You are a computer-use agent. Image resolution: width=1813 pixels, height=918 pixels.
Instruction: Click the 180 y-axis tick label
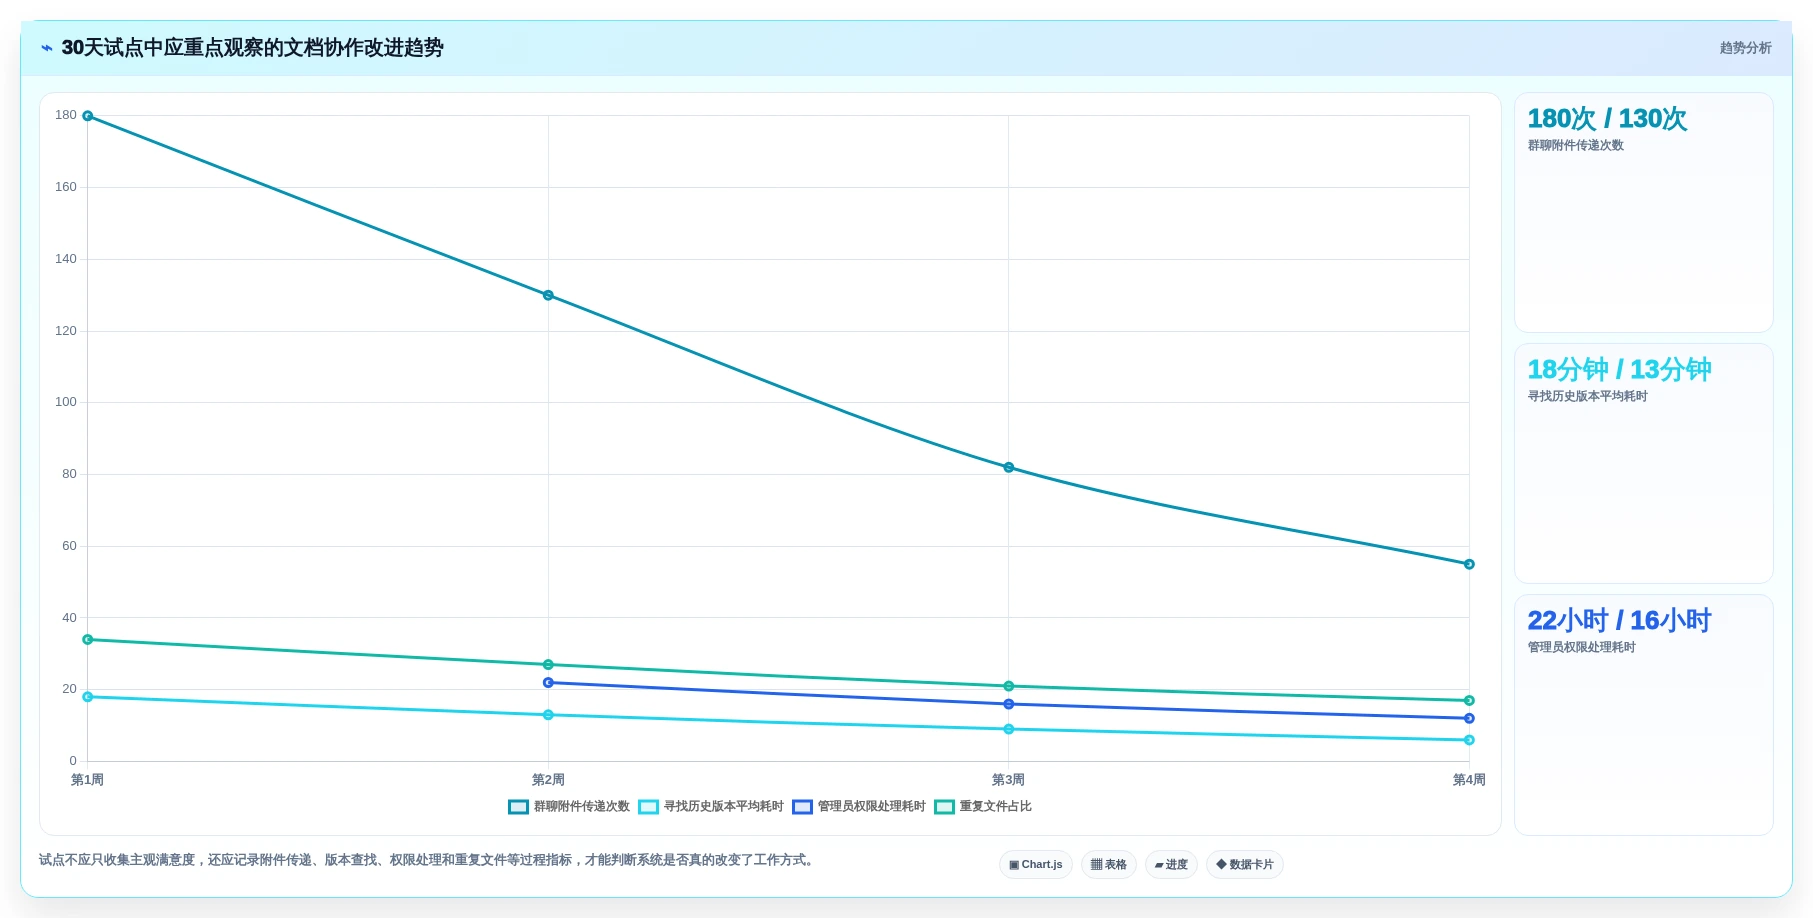point(66,115)
